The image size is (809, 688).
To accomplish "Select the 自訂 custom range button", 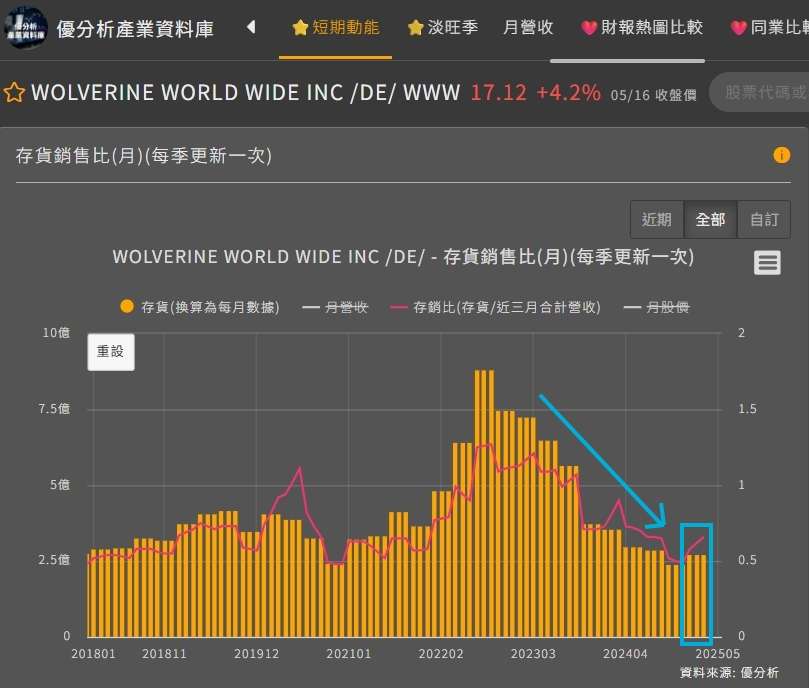I will point(764,219).
